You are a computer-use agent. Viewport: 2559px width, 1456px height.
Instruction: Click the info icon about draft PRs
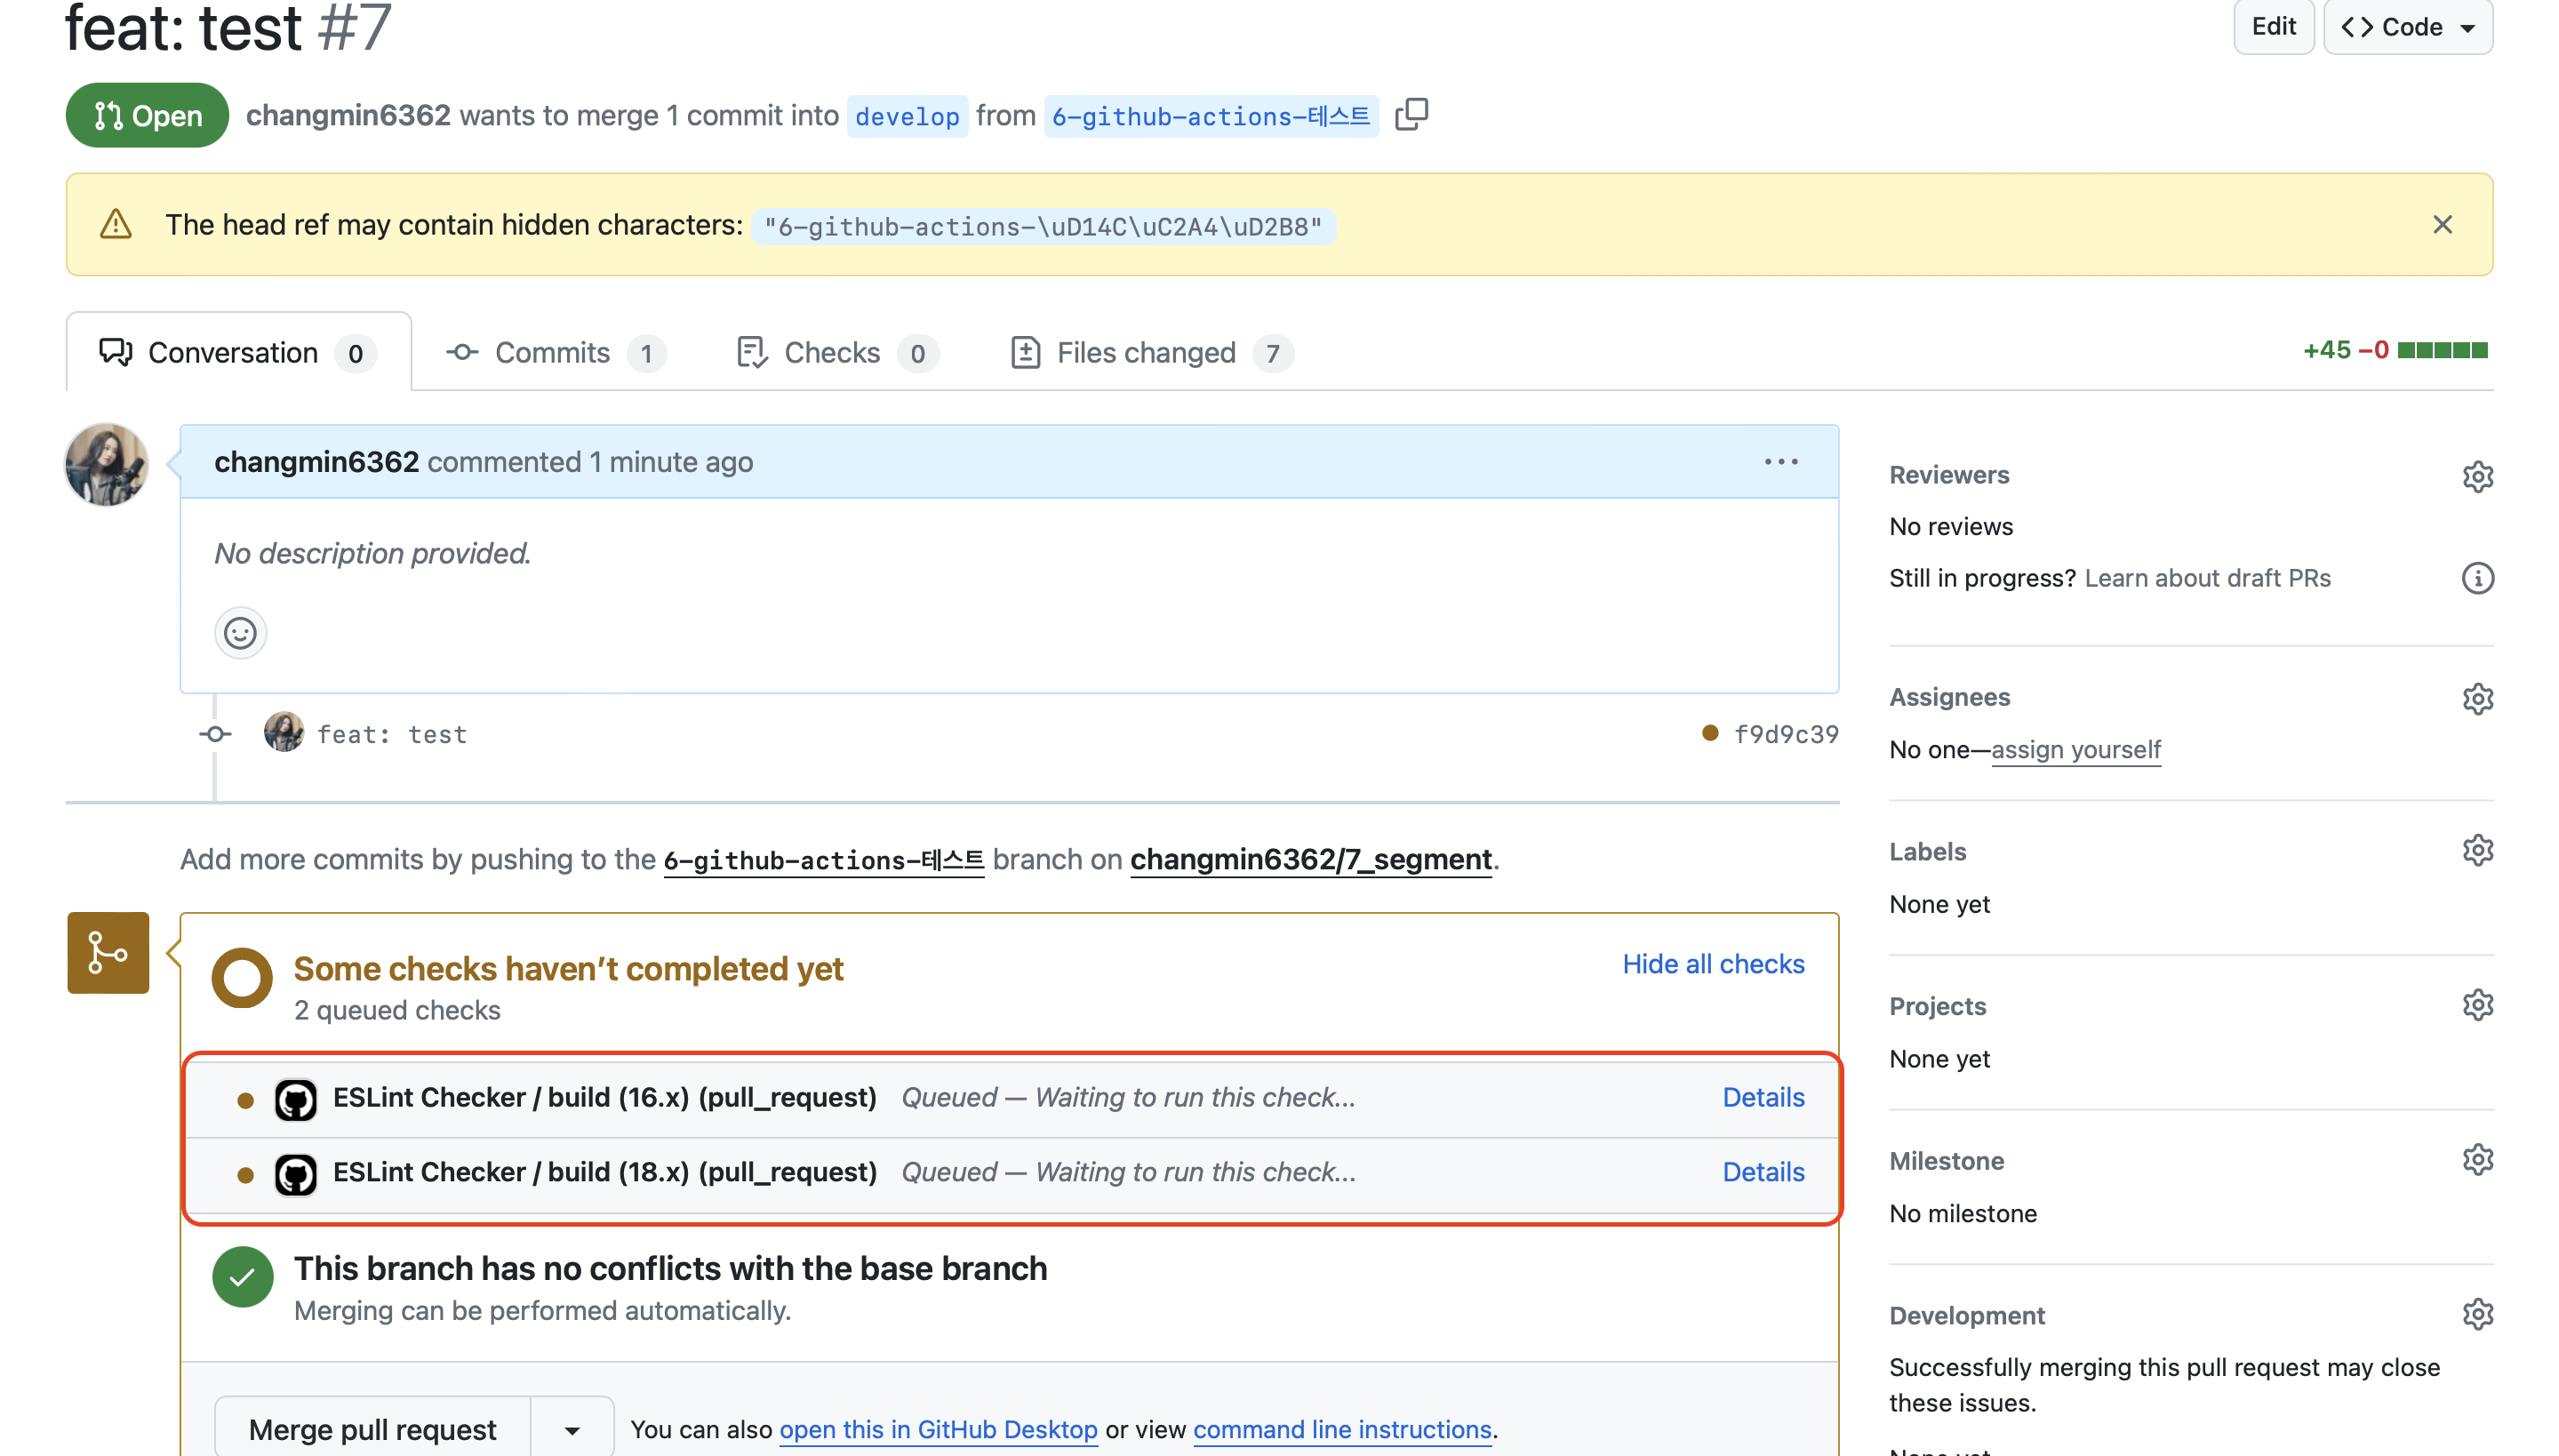point(2477,578)
